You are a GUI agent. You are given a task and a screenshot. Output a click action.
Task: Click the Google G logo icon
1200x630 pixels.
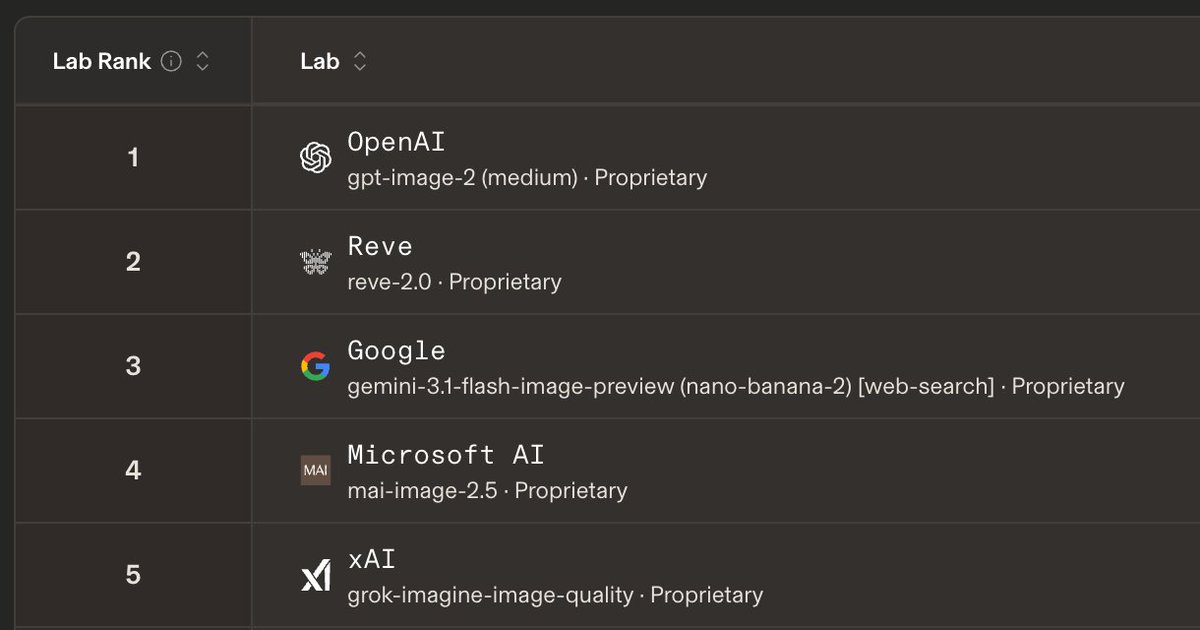316,366
